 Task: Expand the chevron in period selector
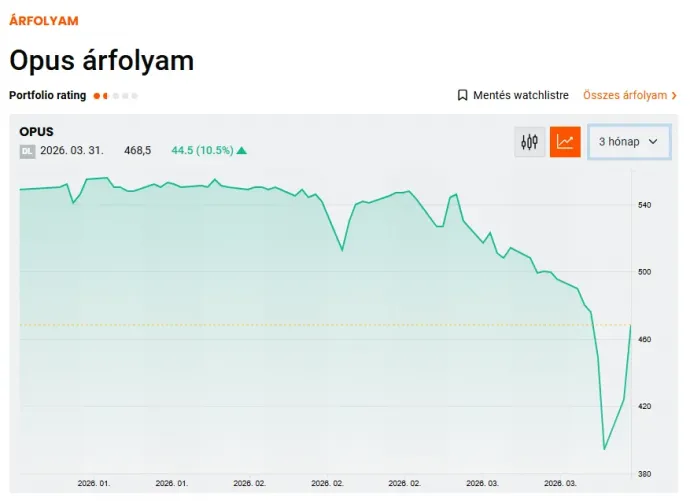[x=654, y=142]
